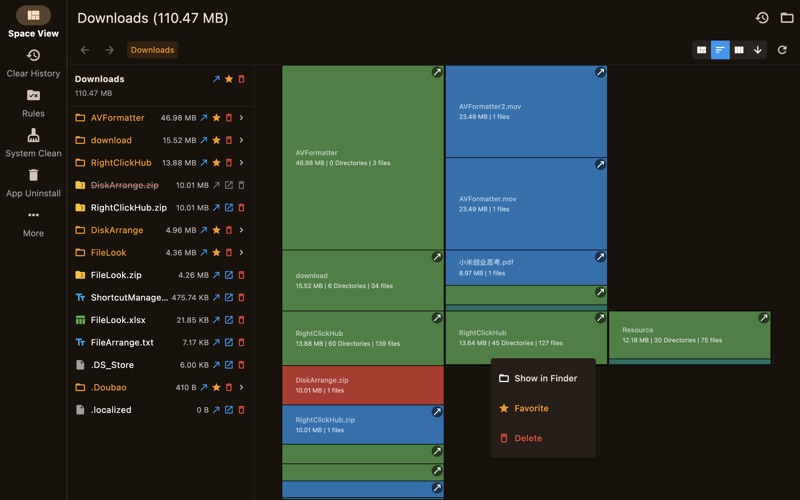Screen dimensions: 800x500
Task: Click the open folder icon at top right
Action: click(x=787, y=18)
